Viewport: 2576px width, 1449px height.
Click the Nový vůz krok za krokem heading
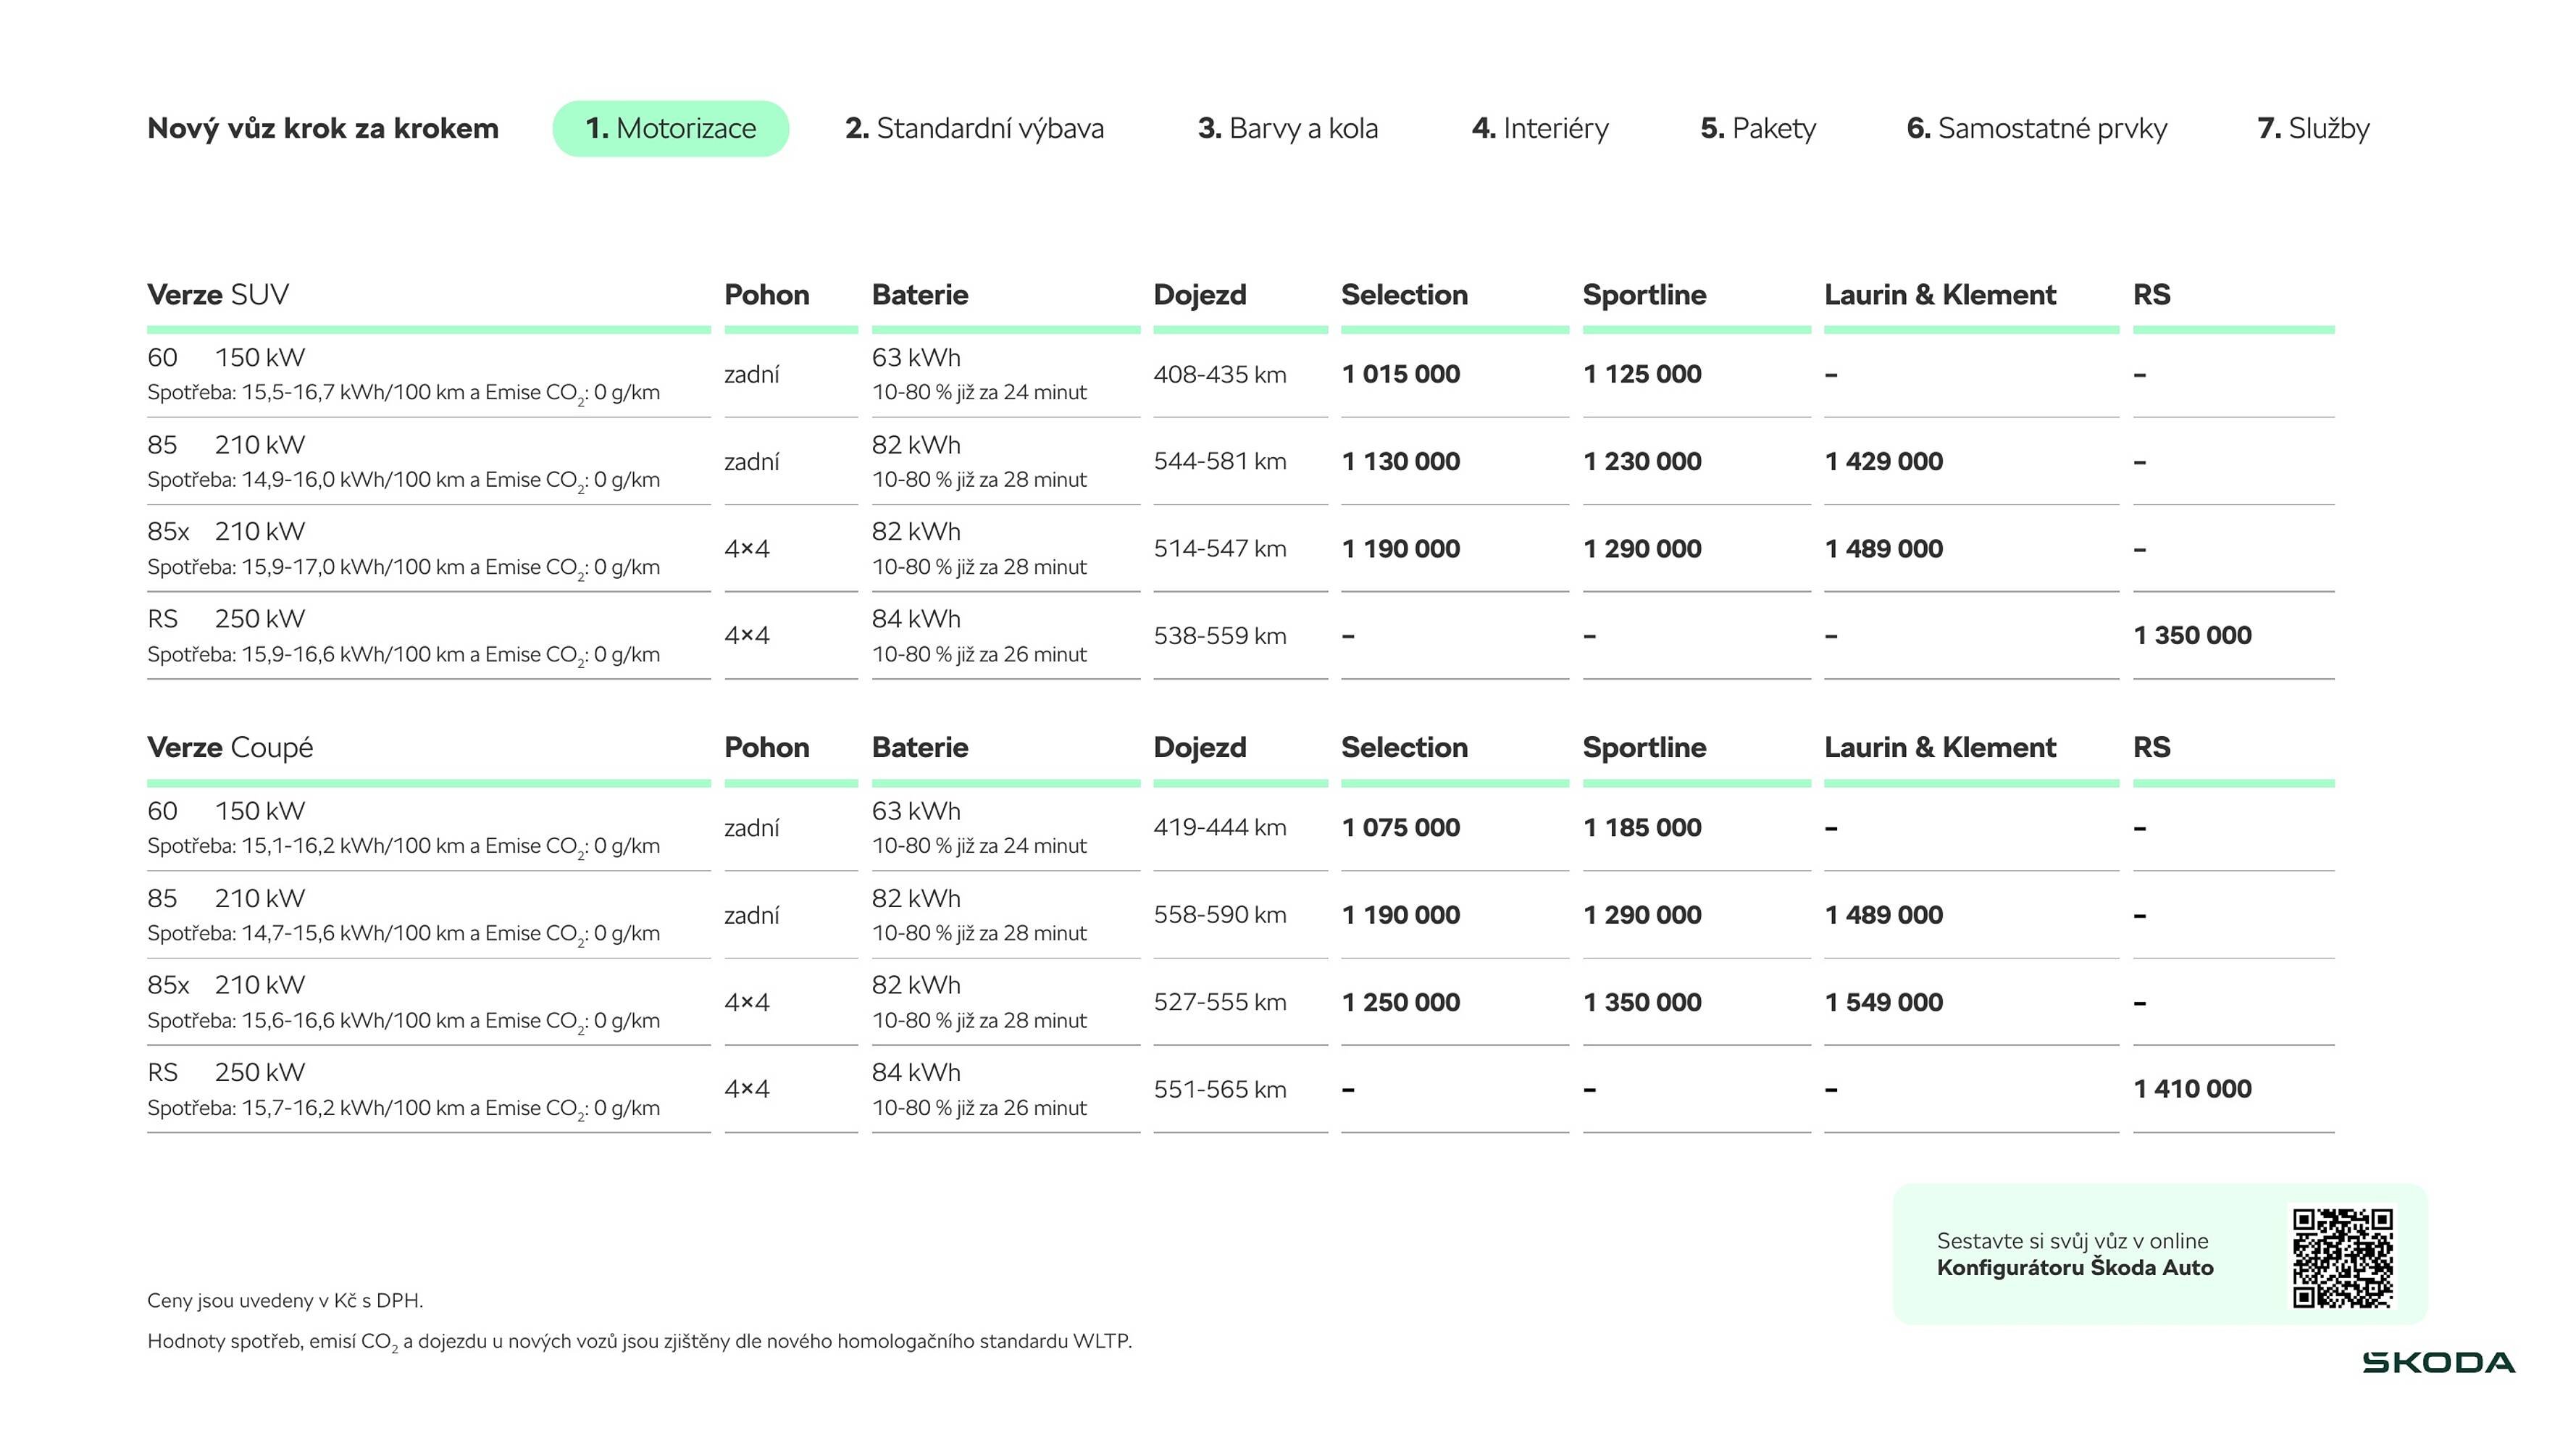click(x=322, y=128)
